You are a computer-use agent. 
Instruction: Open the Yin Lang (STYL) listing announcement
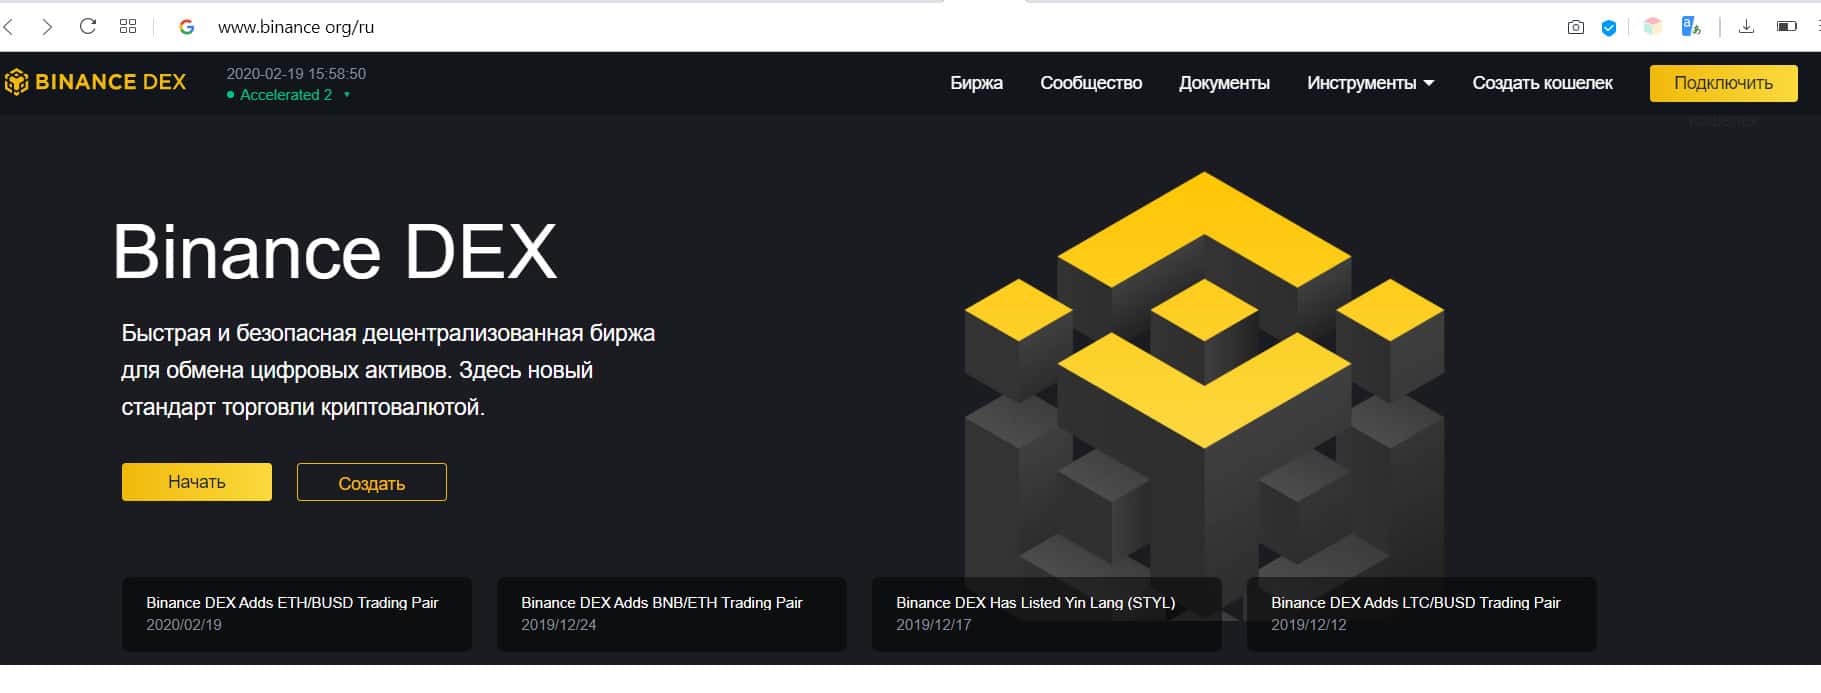1047,614
